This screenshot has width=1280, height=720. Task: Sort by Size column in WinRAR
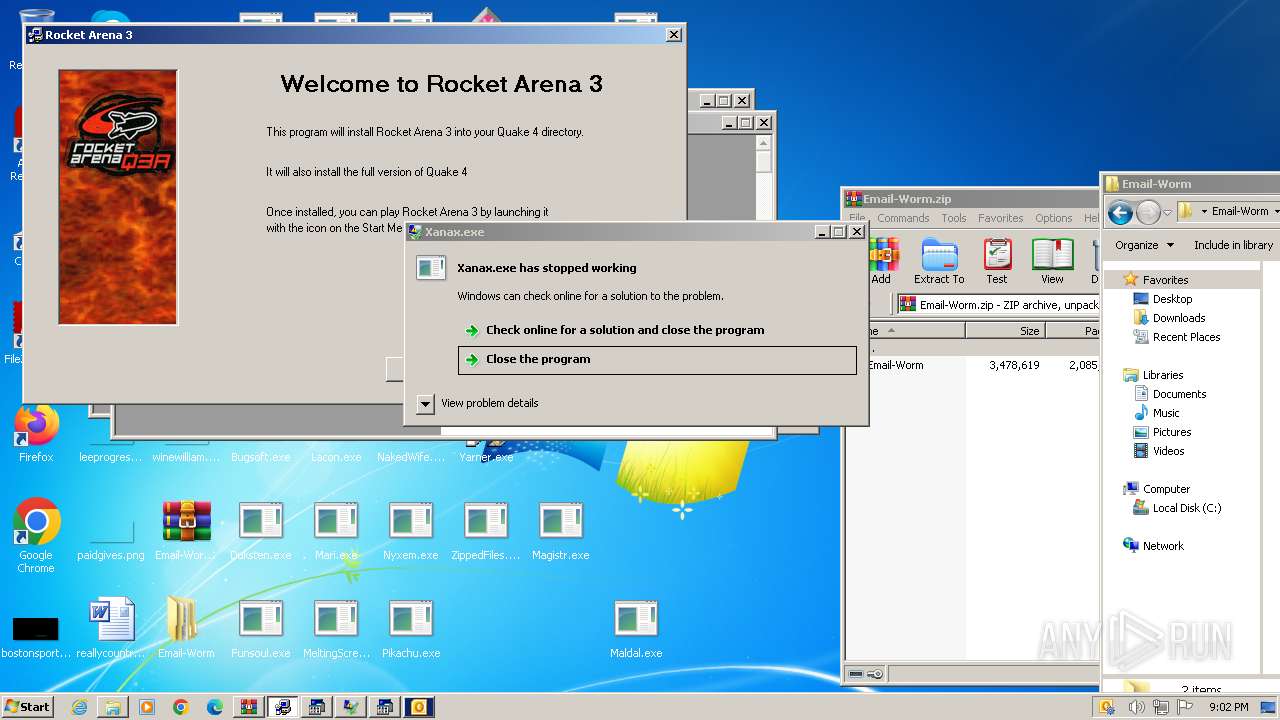(x=1006, y=330)
